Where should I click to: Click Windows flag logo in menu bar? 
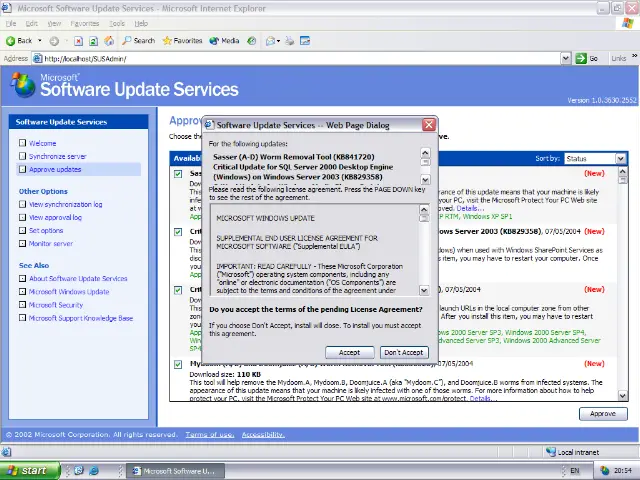click(x=627, y=23)
